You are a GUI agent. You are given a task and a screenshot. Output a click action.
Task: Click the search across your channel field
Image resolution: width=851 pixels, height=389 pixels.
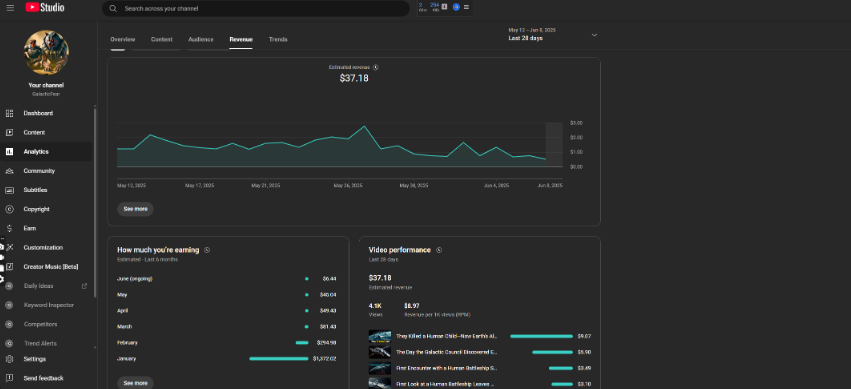pos(256,9)
